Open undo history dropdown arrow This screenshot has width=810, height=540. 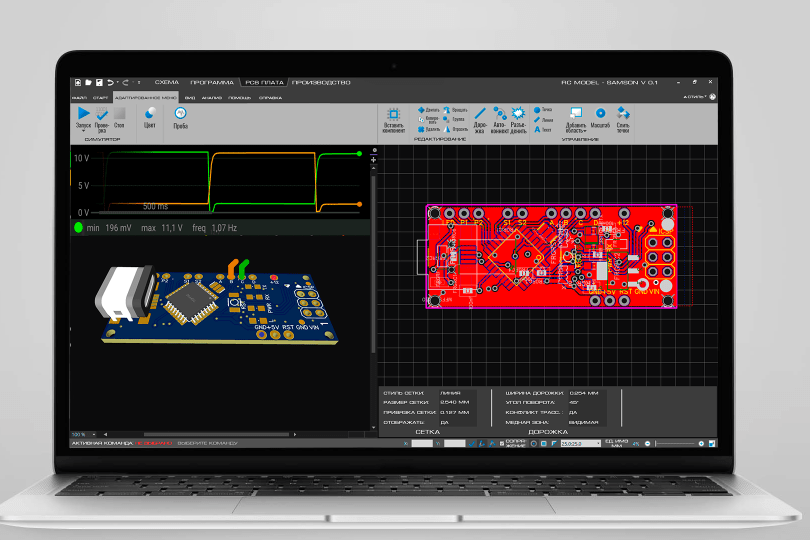tap(117, 82)
